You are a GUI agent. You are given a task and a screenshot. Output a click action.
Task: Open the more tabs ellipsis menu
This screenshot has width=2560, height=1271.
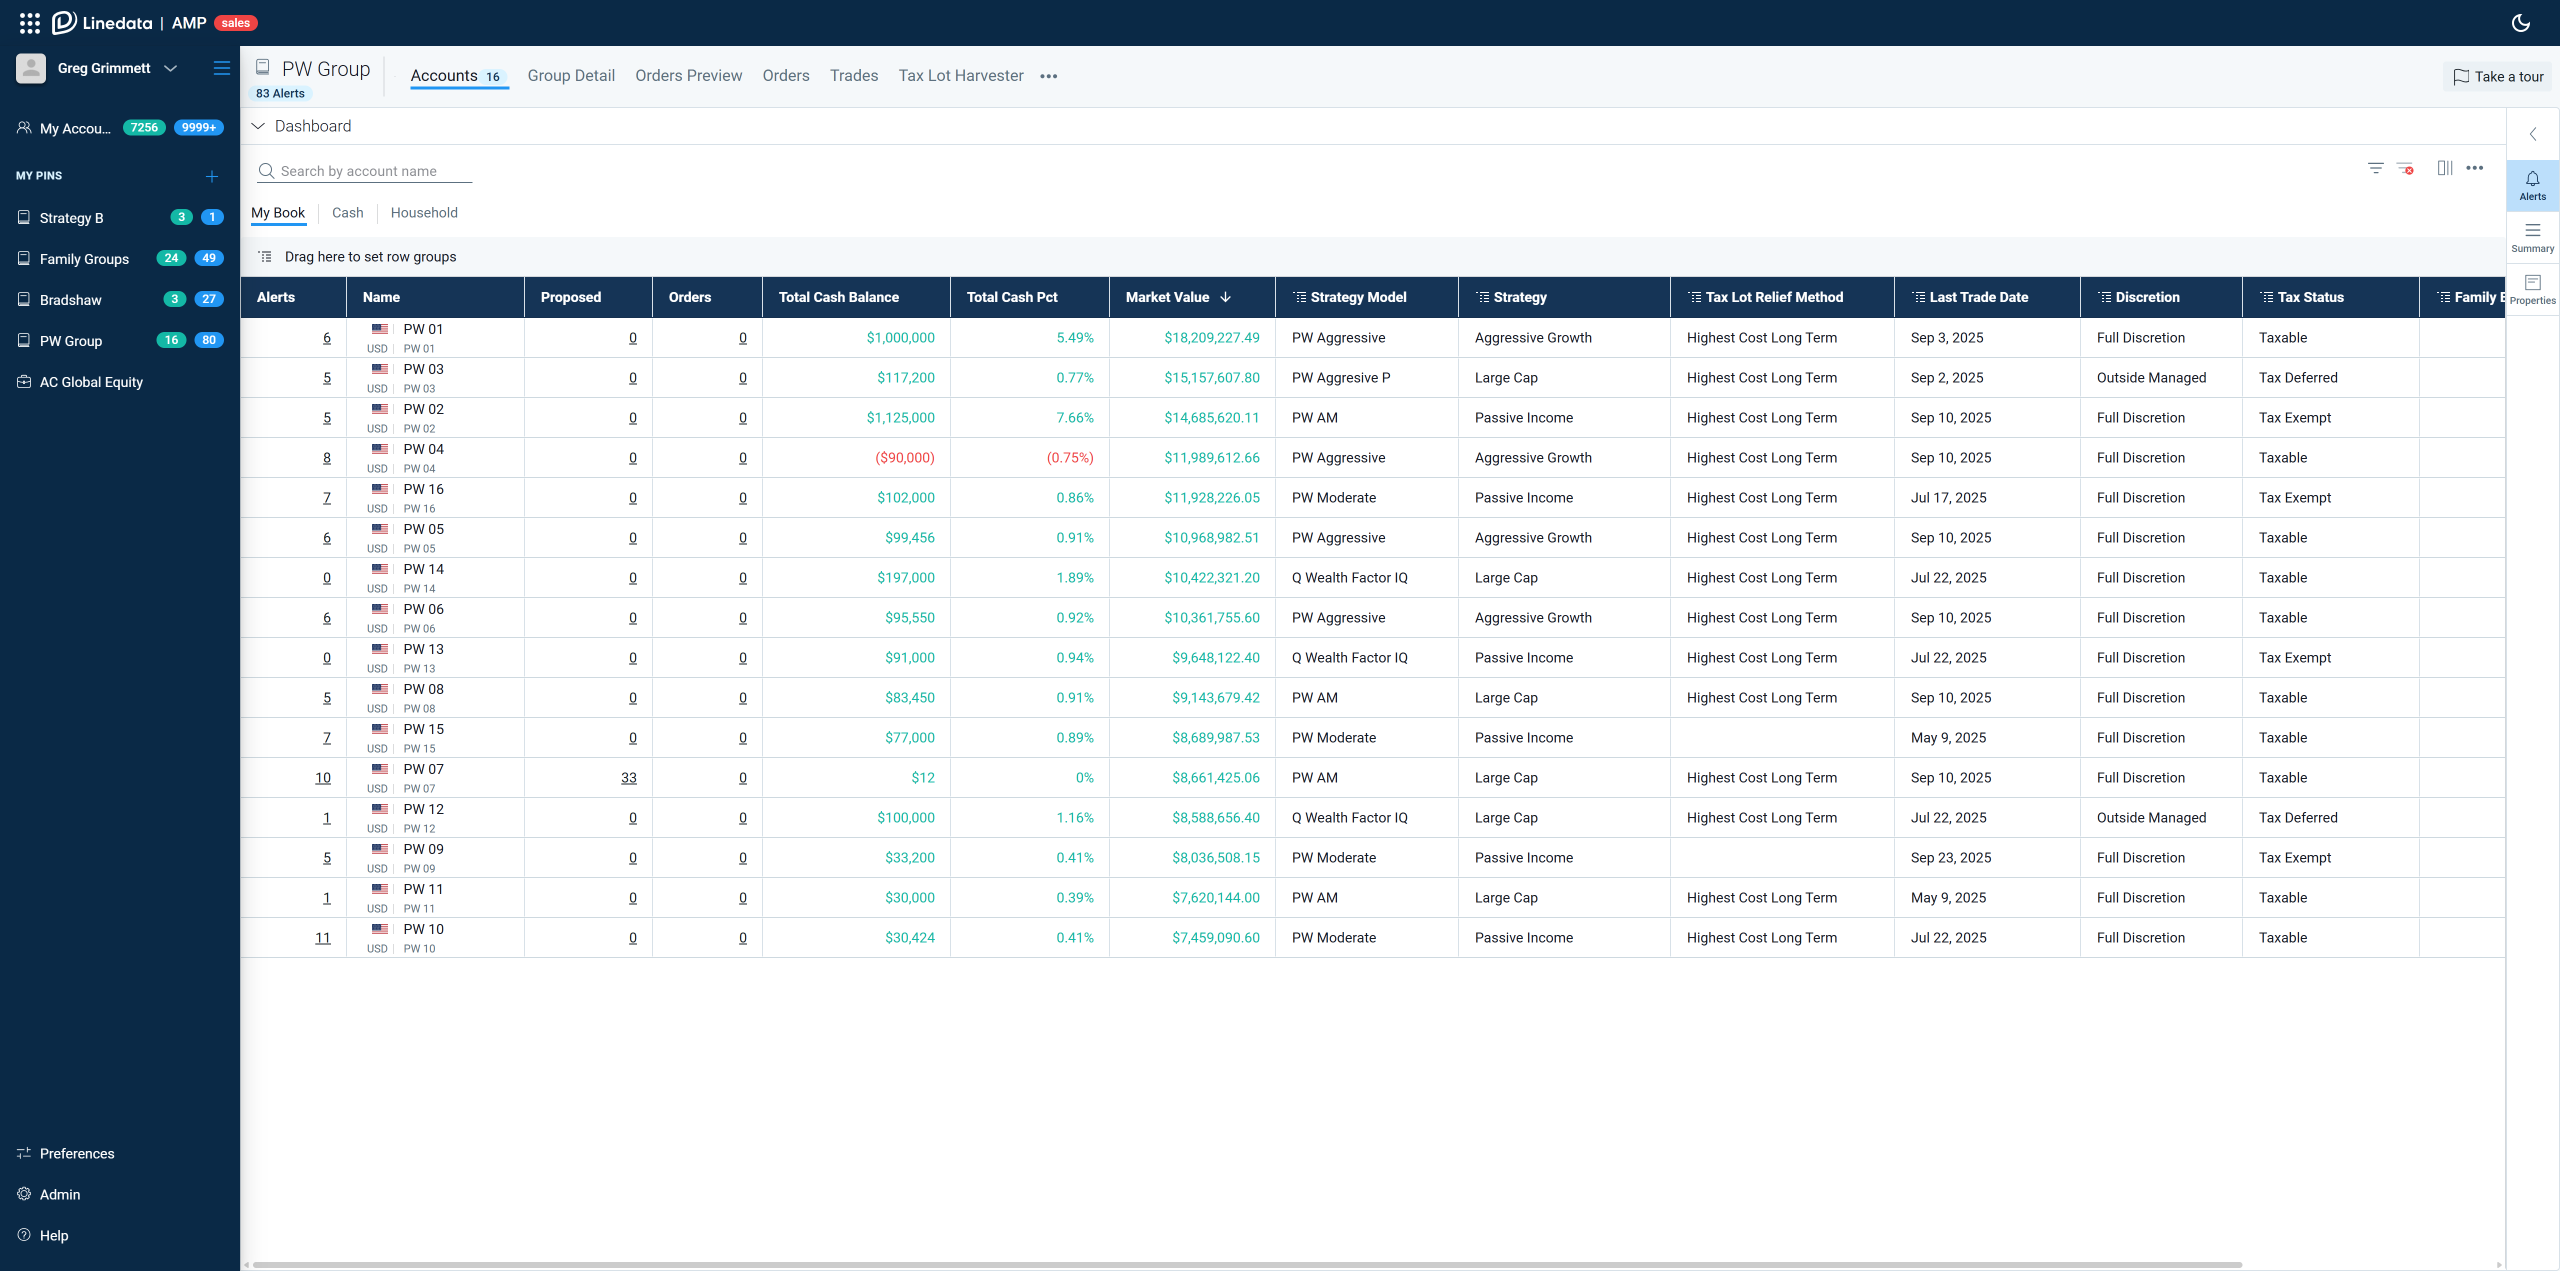pyautogui.click(x=1048, y=76)
